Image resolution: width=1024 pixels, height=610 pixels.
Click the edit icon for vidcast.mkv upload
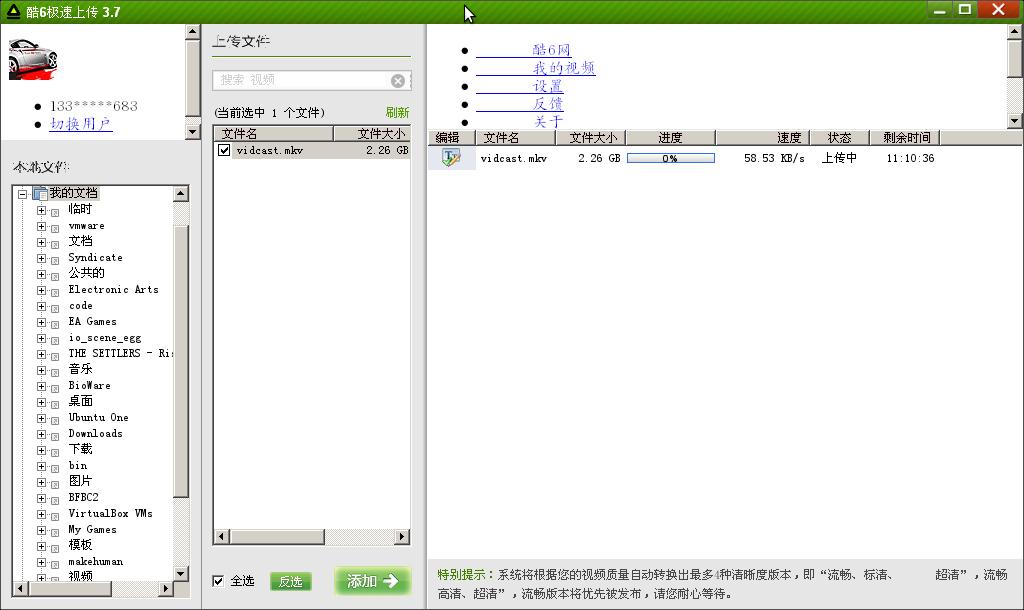tap(451, 157)
